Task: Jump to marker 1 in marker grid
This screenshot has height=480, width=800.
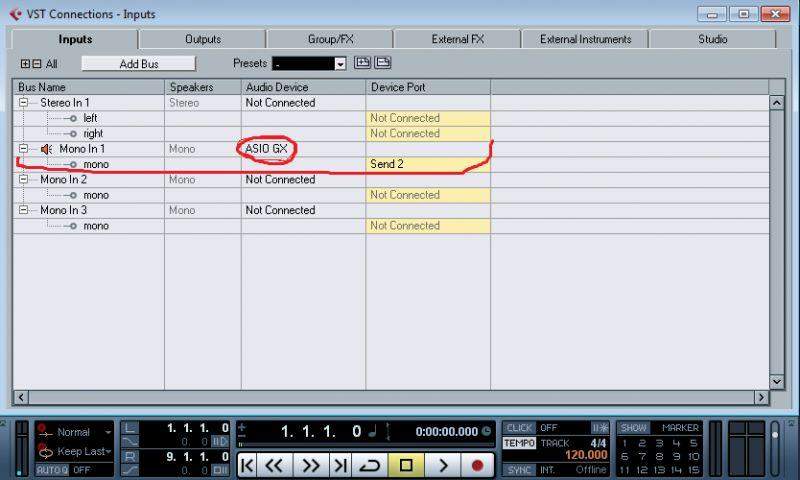Action: tap(624, 443)
